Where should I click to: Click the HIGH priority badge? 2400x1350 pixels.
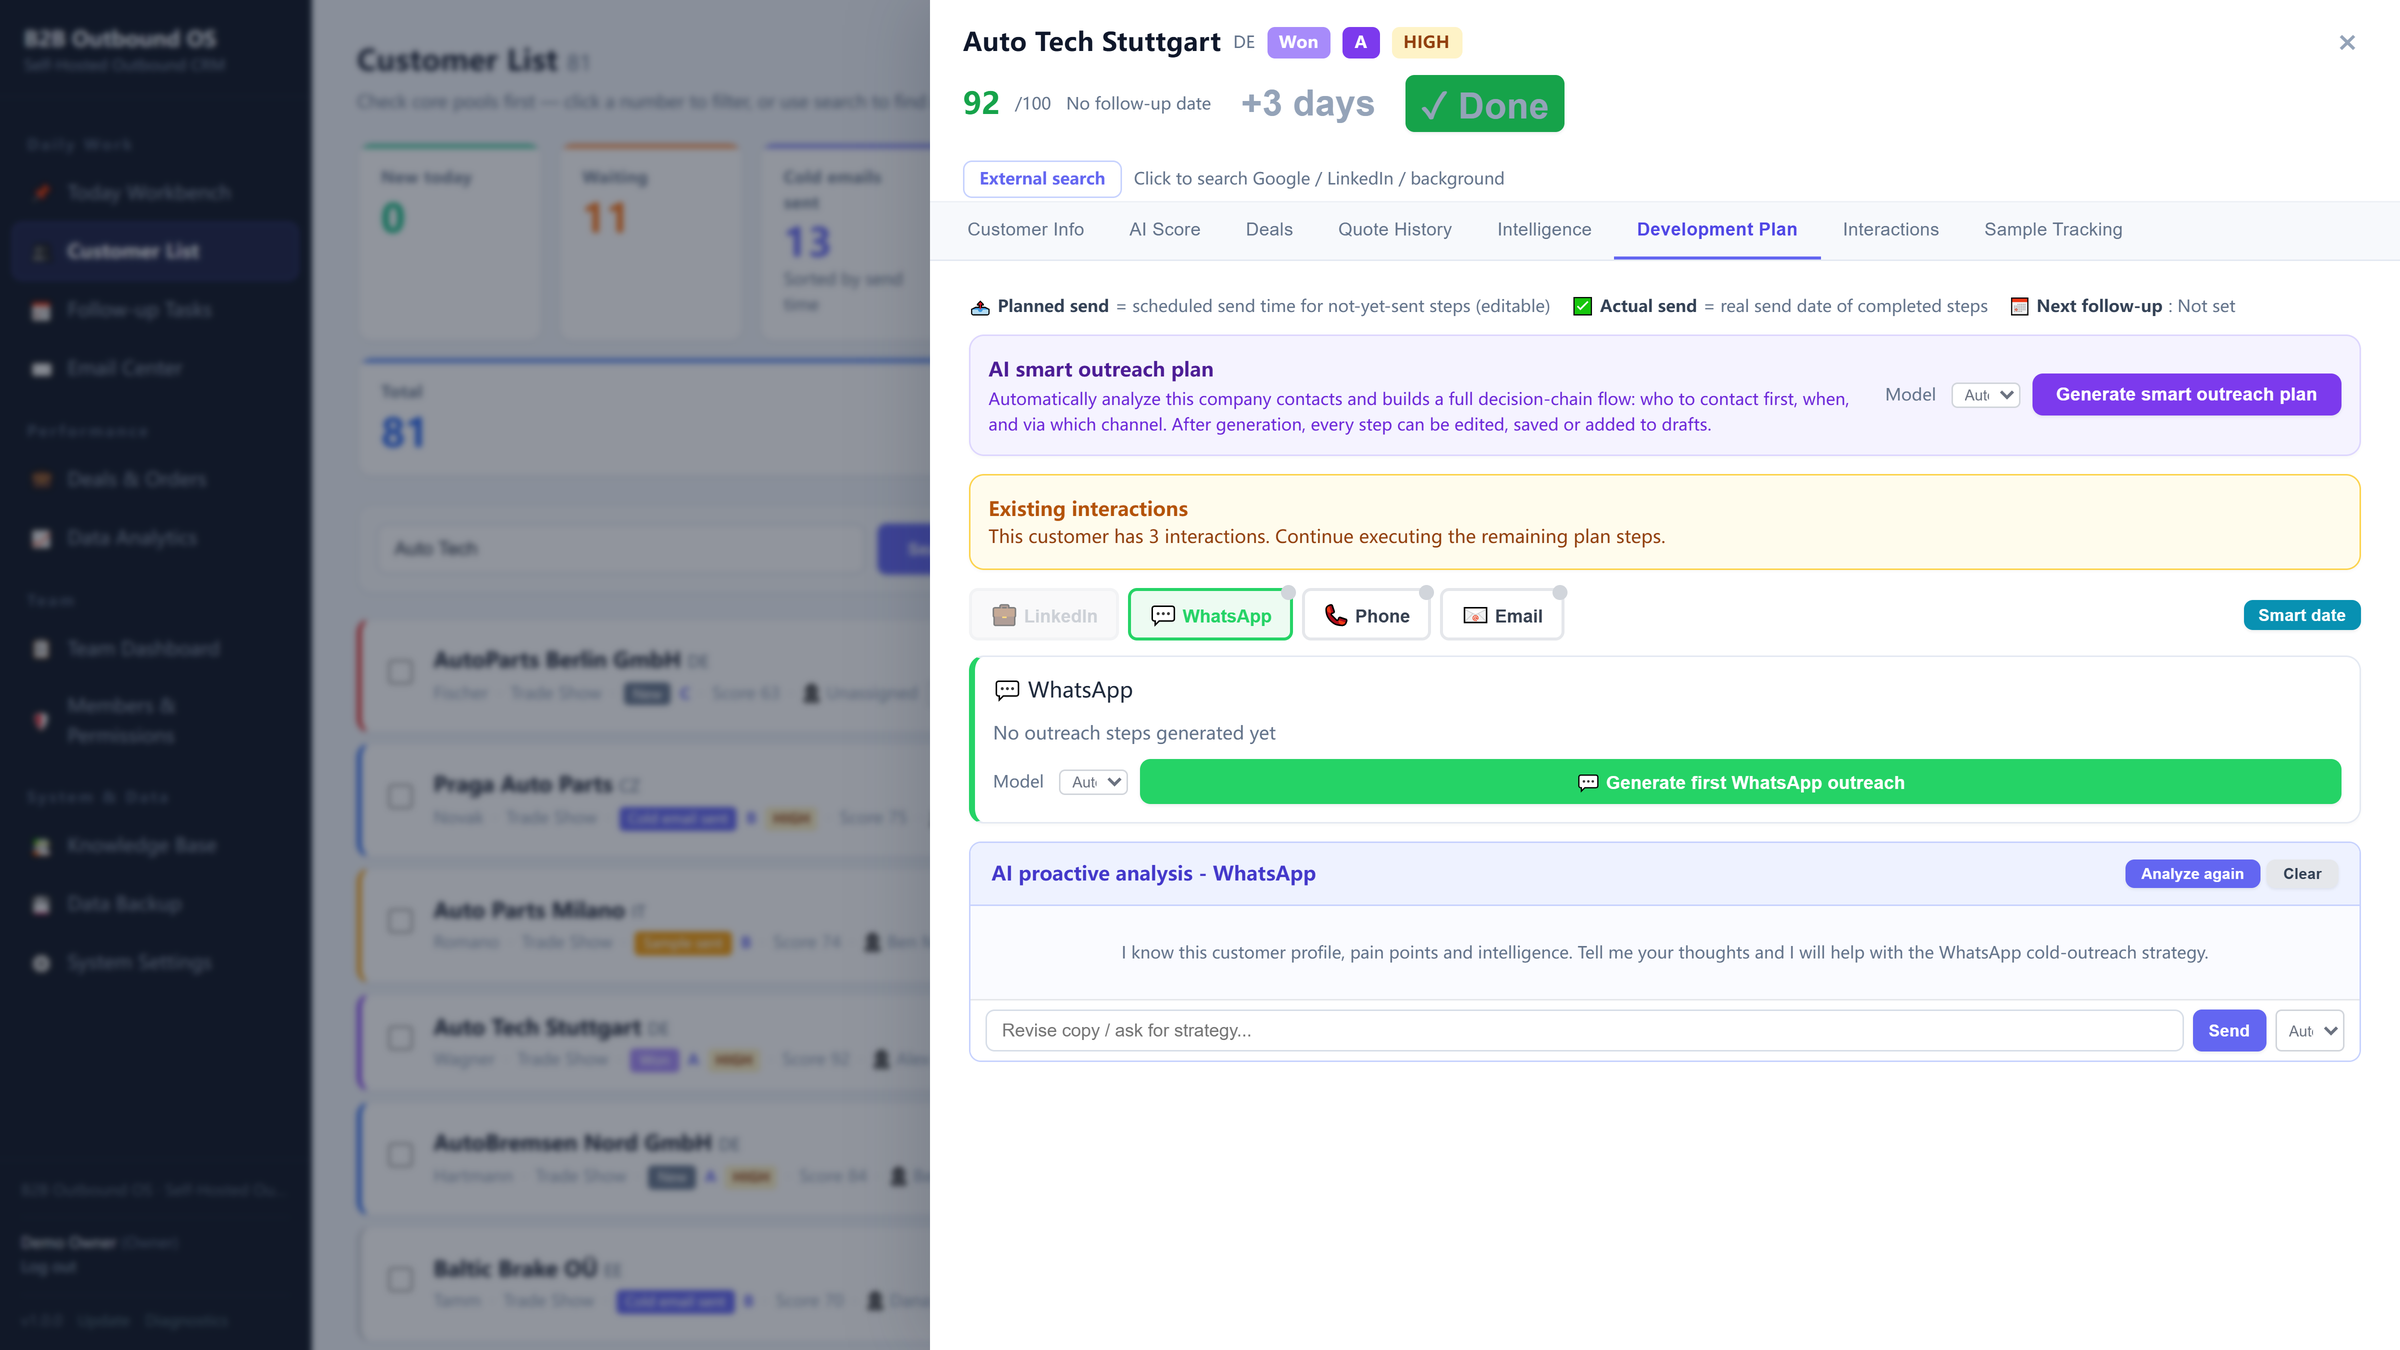pos(1426,42)
